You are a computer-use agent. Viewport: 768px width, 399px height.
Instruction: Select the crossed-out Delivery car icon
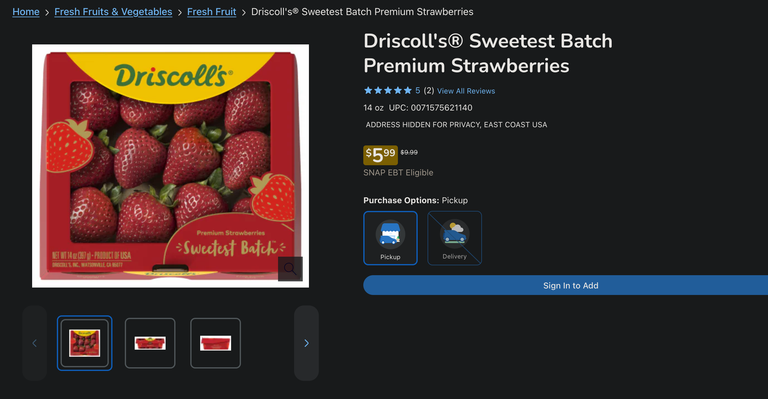point(455,234)
